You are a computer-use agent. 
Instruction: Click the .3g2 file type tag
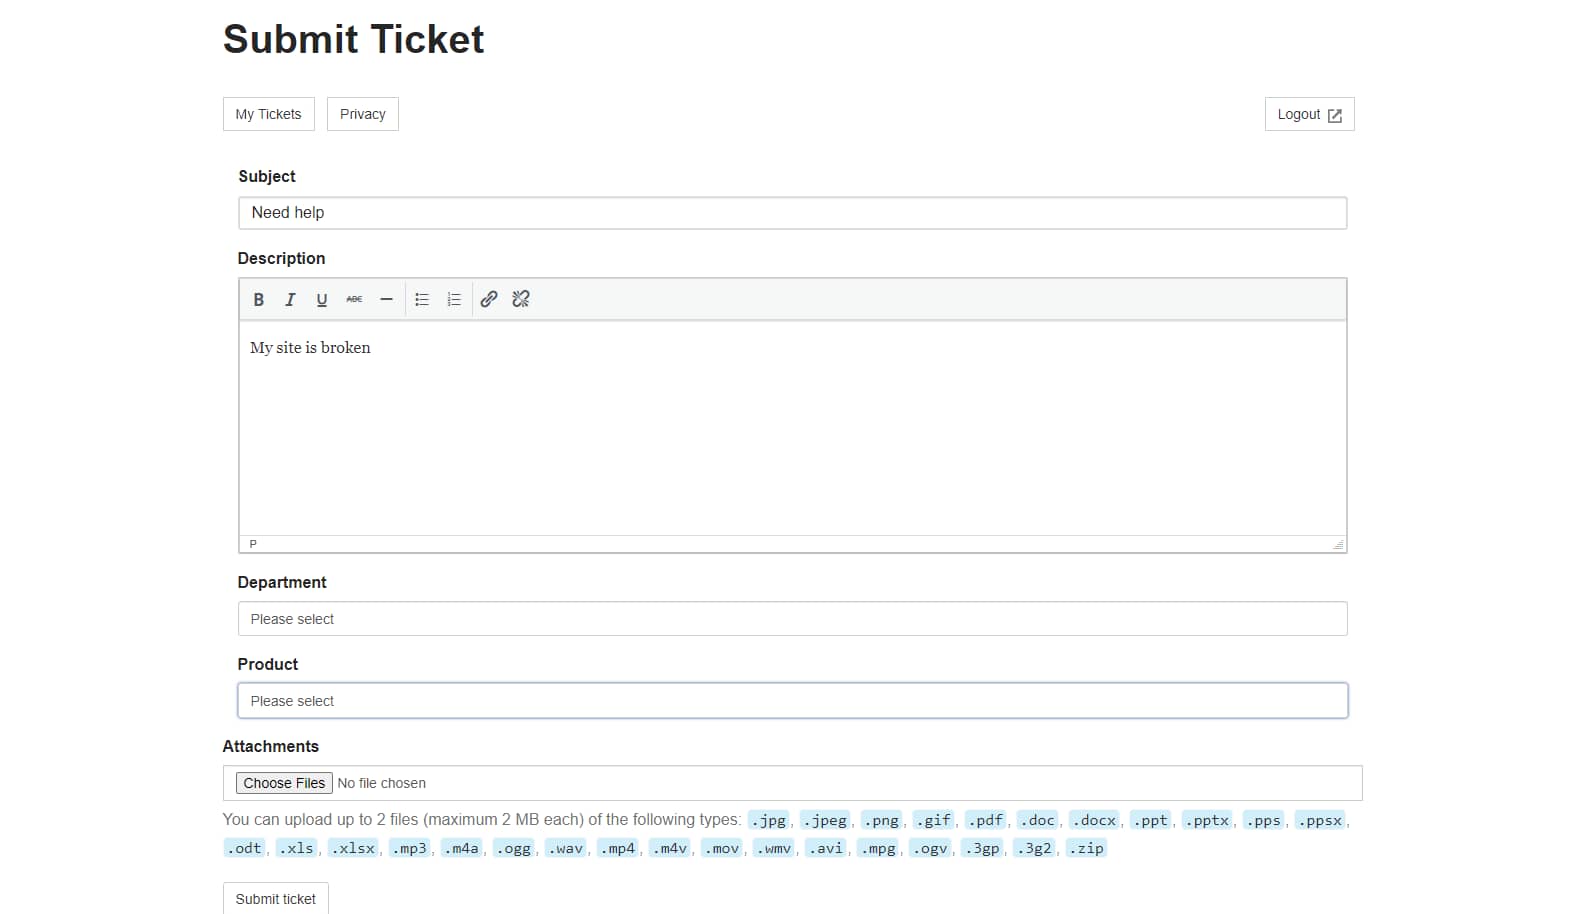coord(1034,848)
